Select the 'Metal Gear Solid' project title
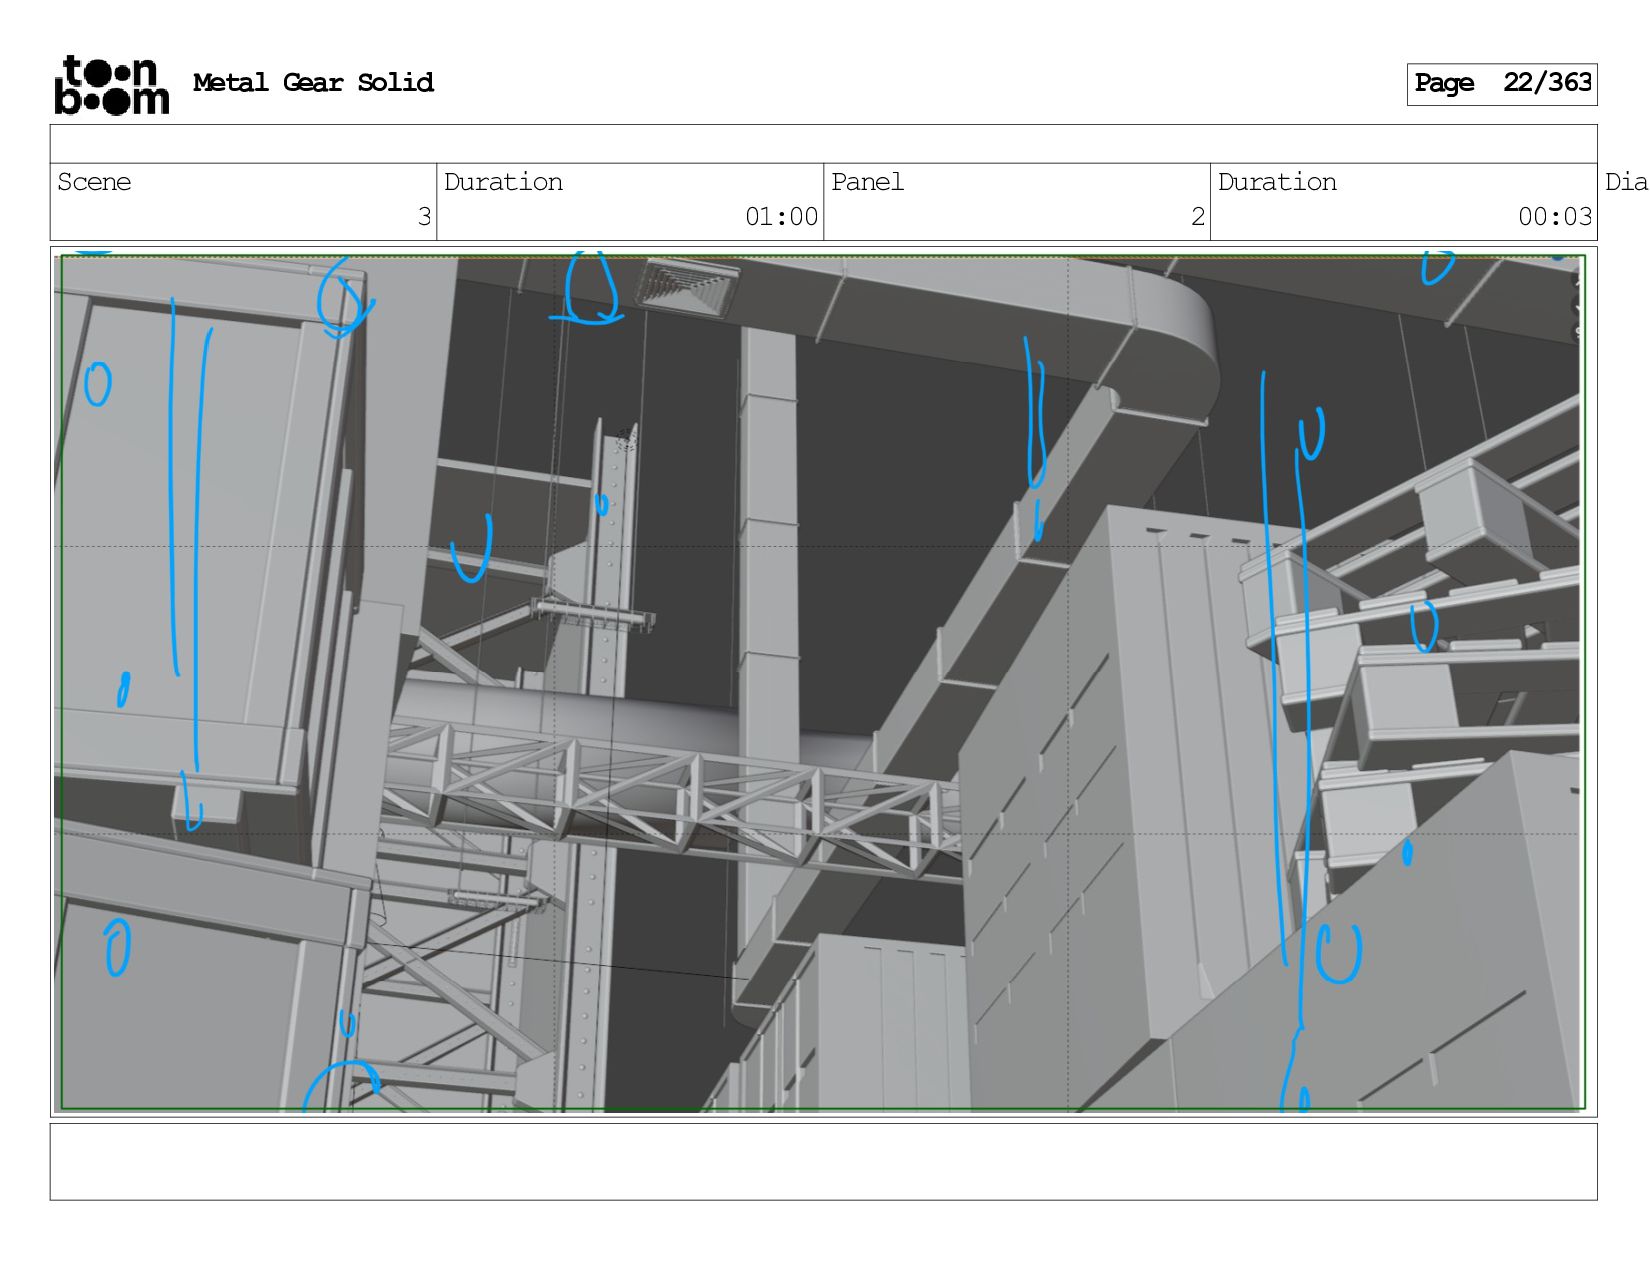 313,83
